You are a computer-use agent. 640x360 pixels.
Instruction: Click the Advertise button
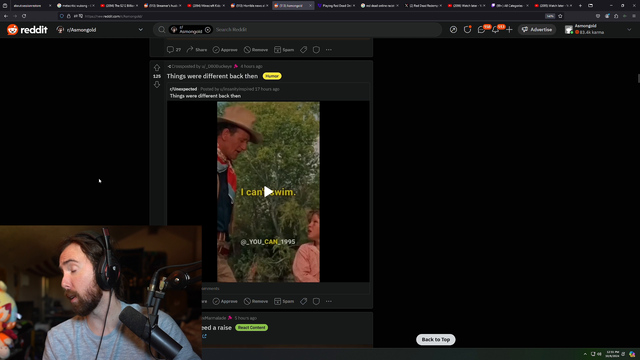537,30
